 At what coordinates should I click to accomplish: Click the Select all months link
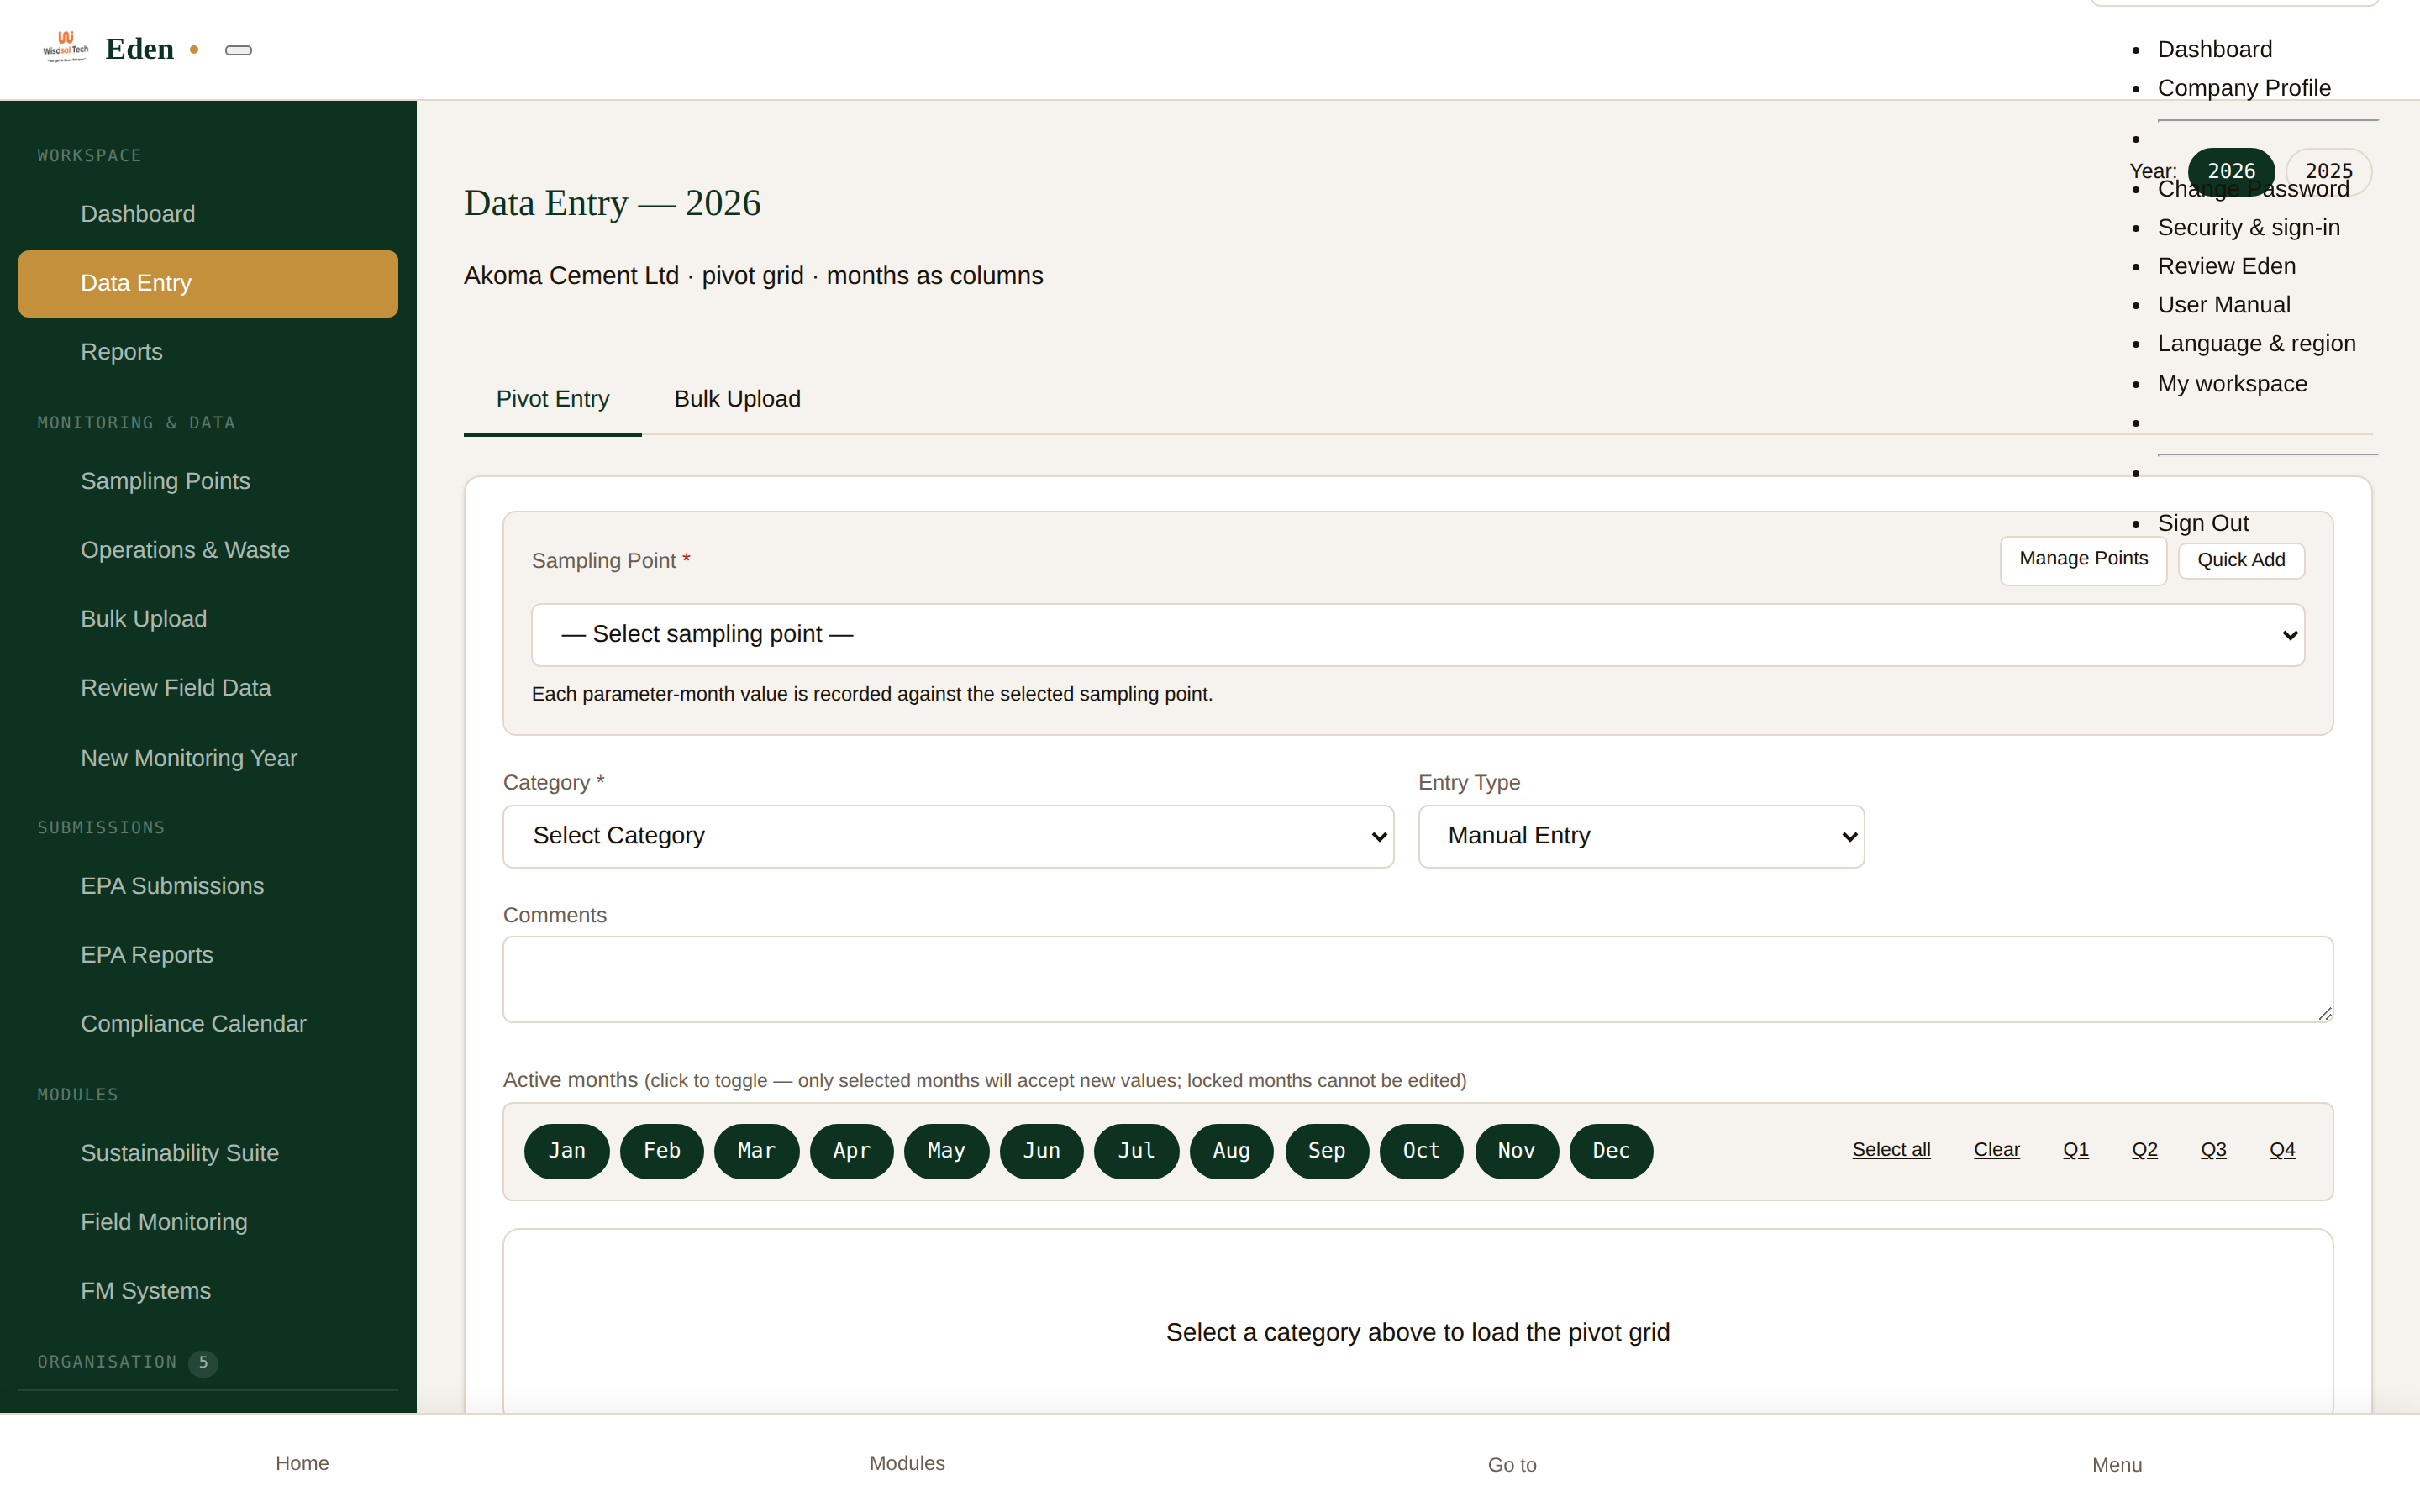click(x=1891, y=1150)
